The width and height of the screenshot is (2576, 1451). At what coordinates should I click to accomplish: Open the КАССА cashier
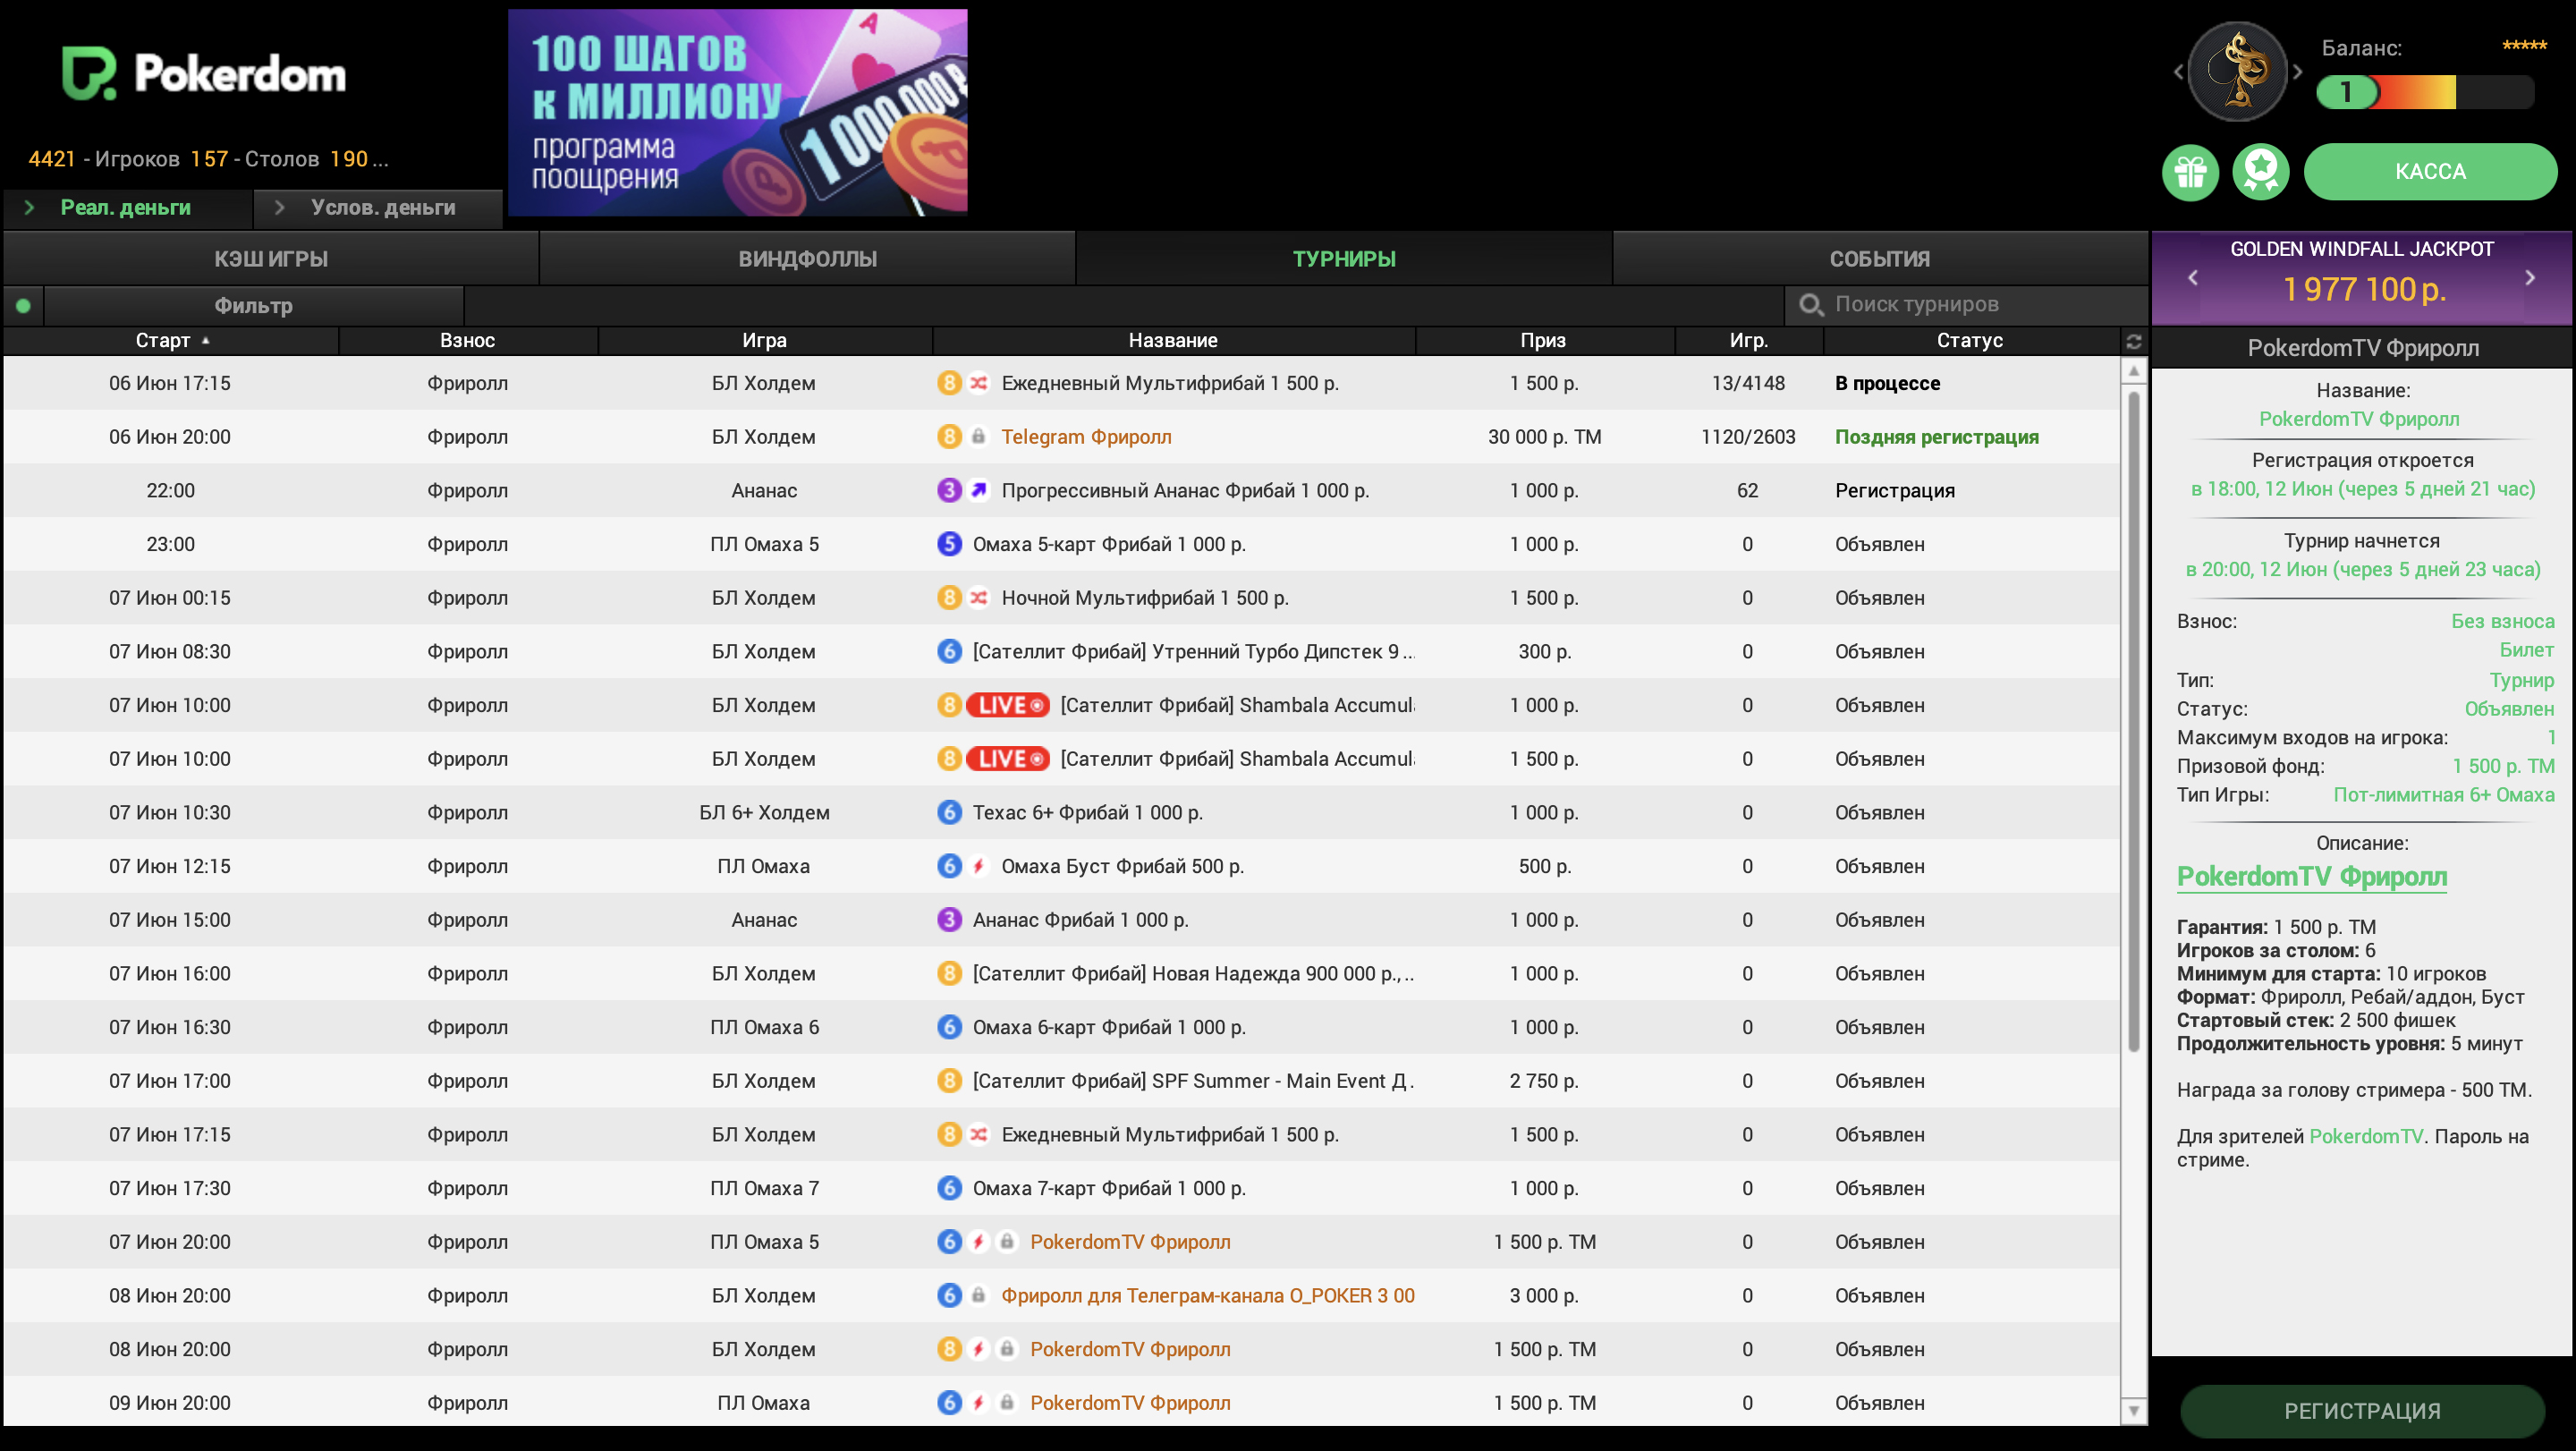point(2430,172)
